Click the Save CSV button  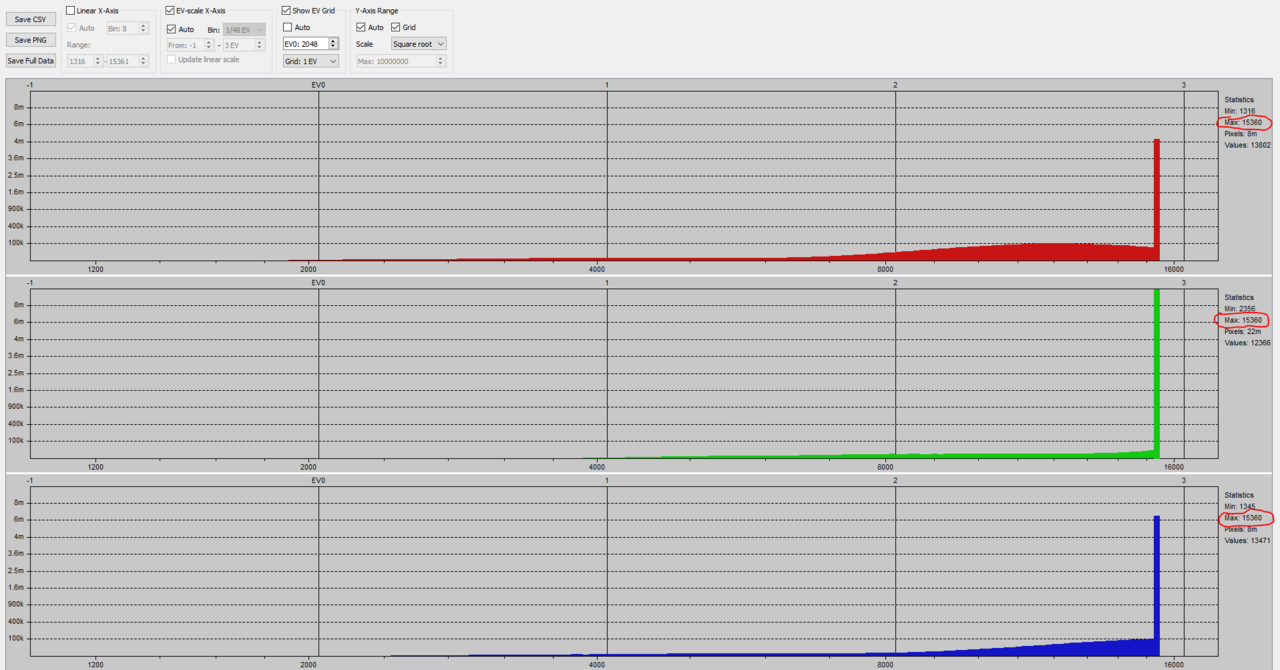30,19
